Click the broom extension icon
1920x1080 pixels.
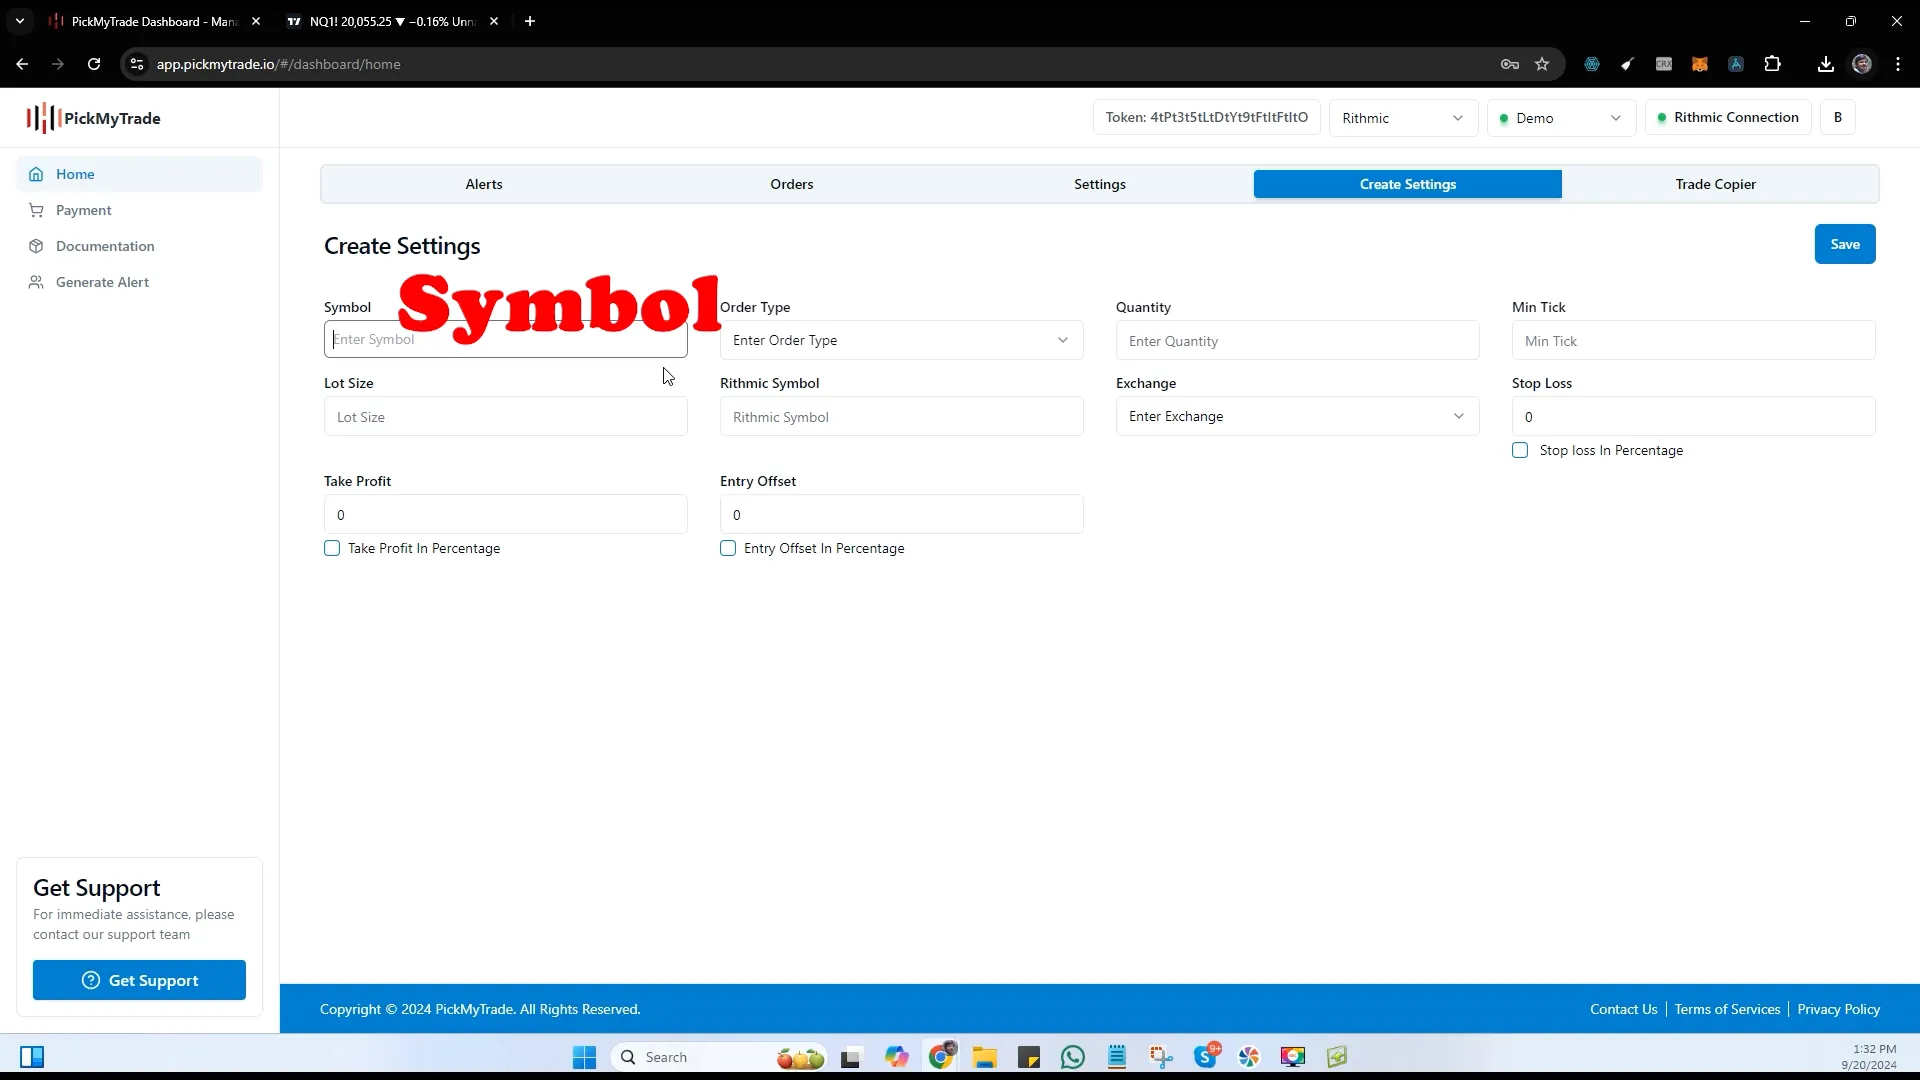[x=1628, y=64]
